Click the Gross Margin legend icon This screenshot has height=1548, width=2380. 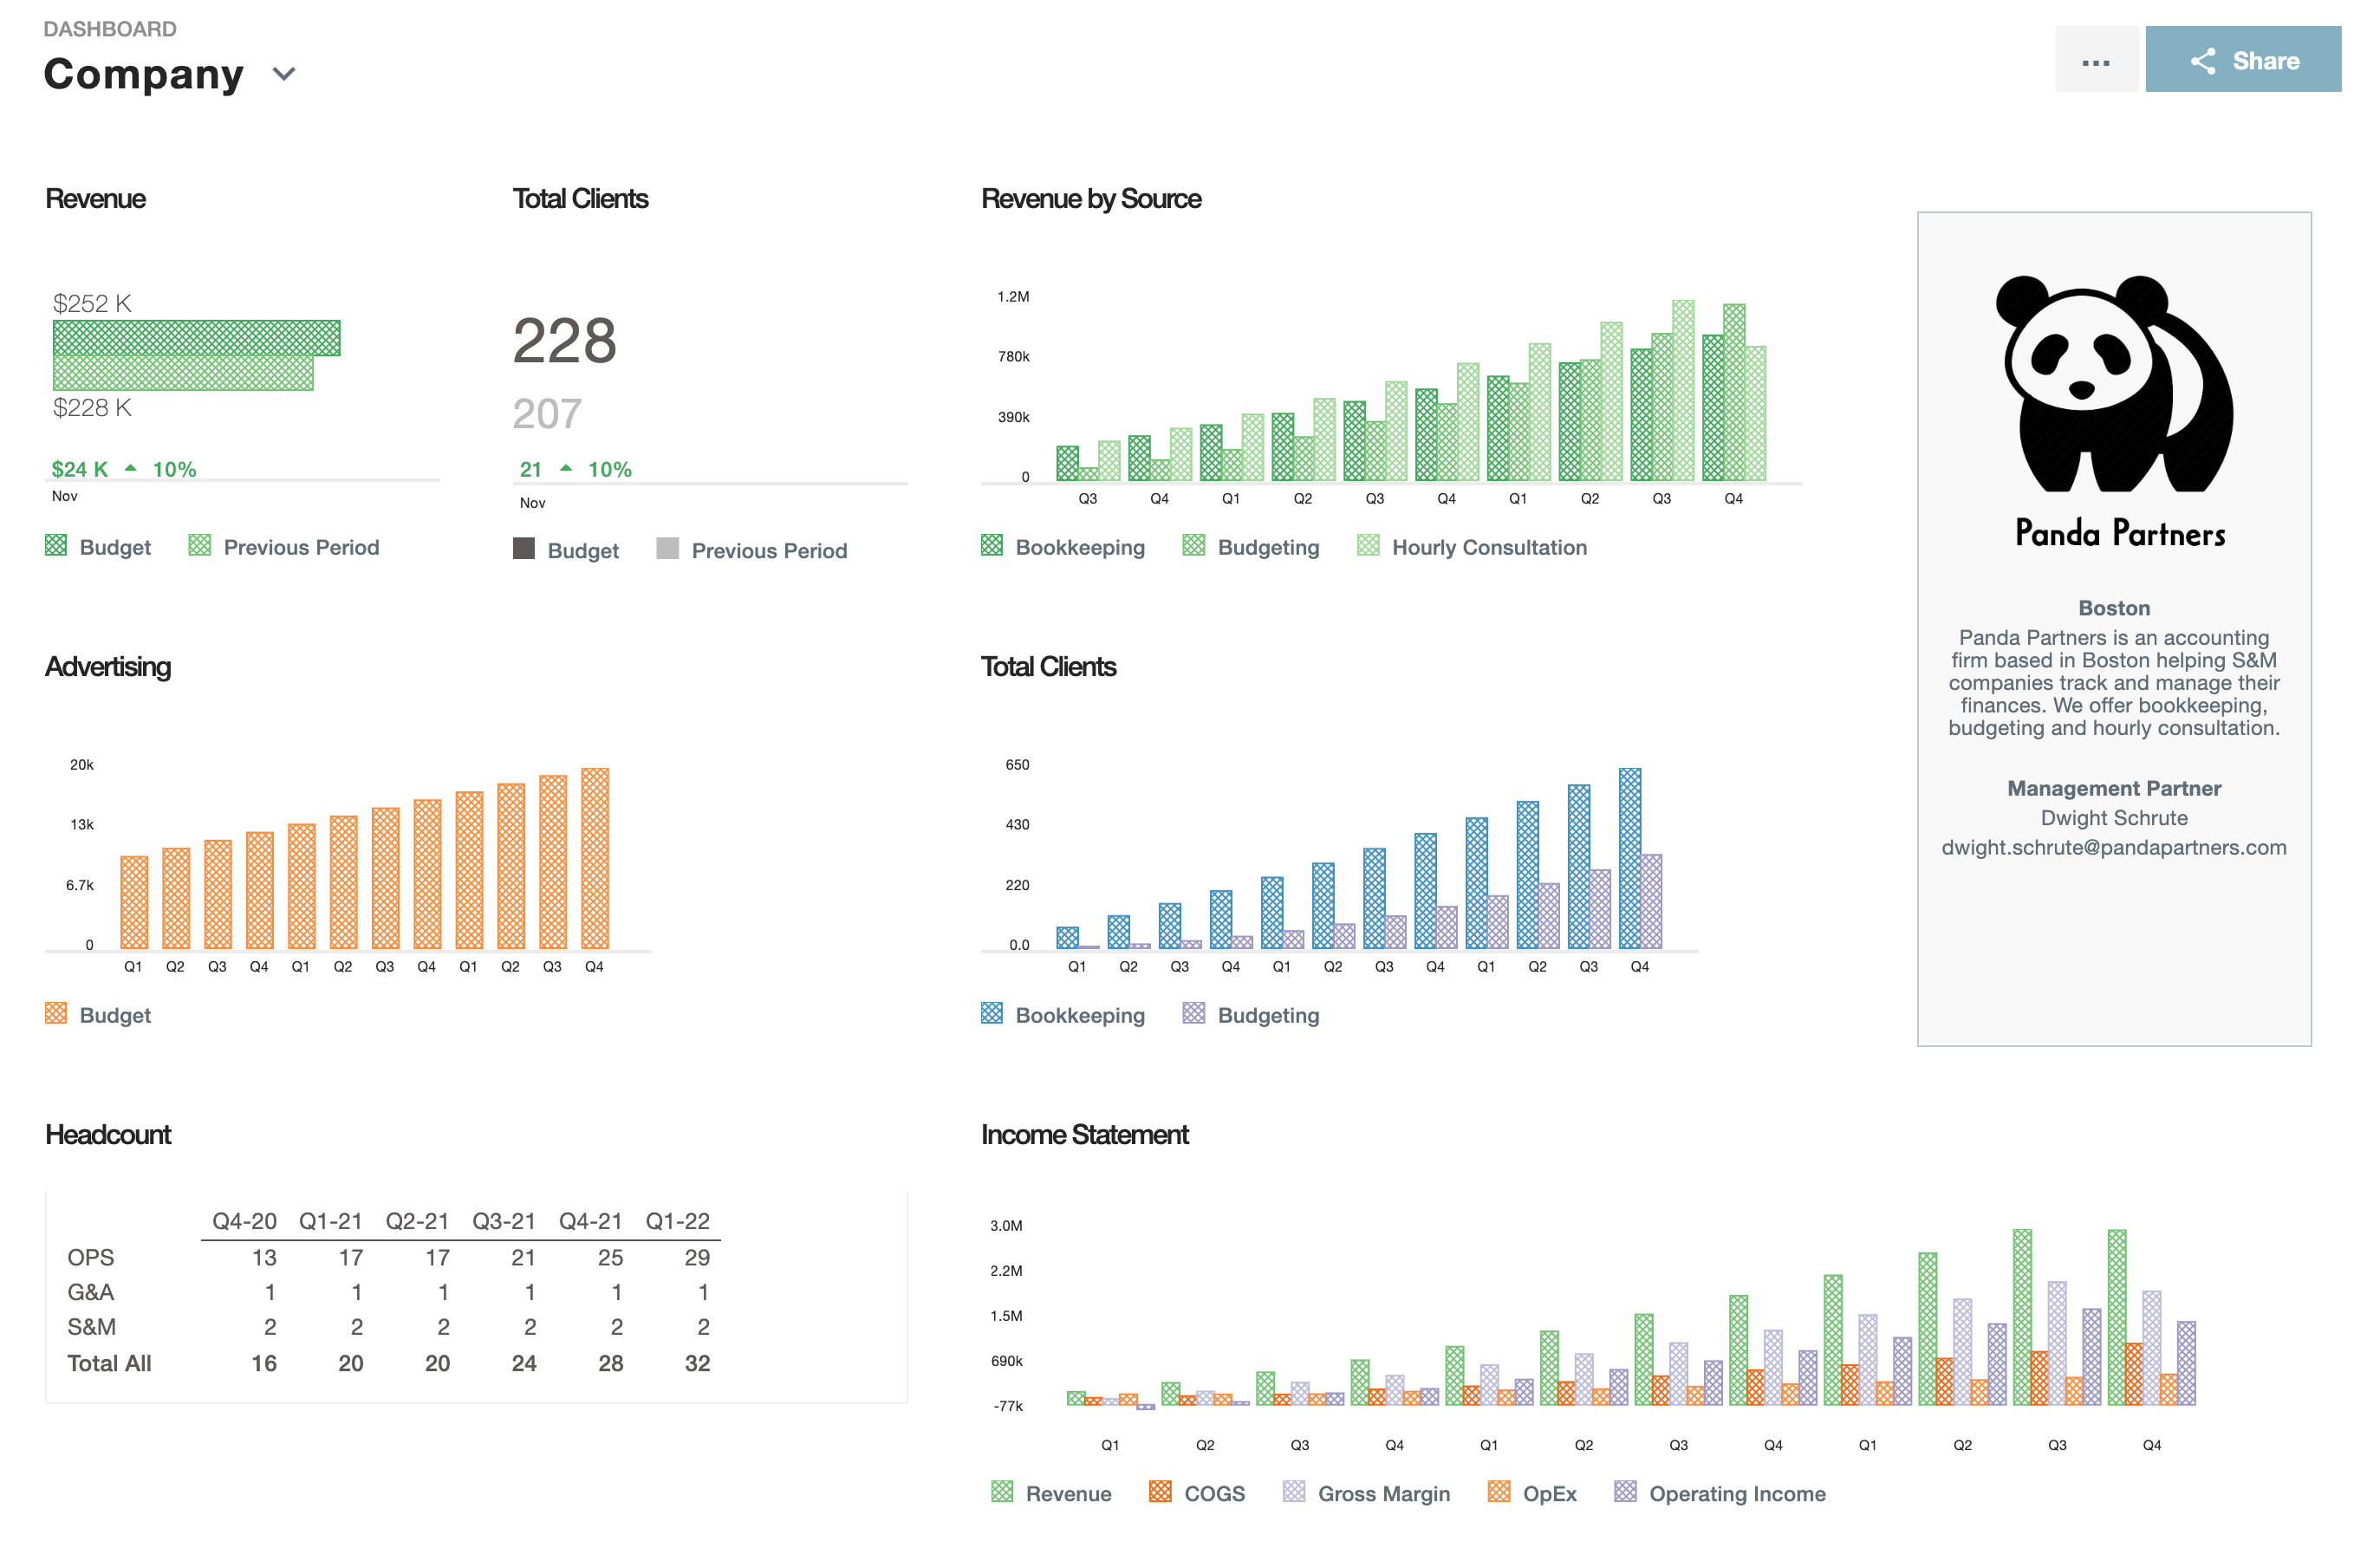pos(1294,1491)
